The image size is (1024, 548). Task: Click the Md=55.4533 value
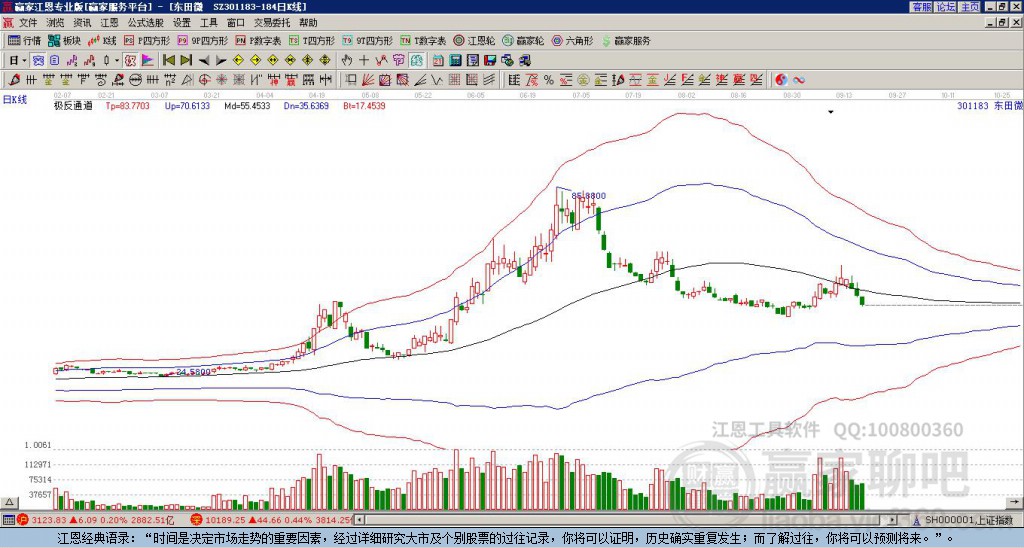(x=248, y=105)
